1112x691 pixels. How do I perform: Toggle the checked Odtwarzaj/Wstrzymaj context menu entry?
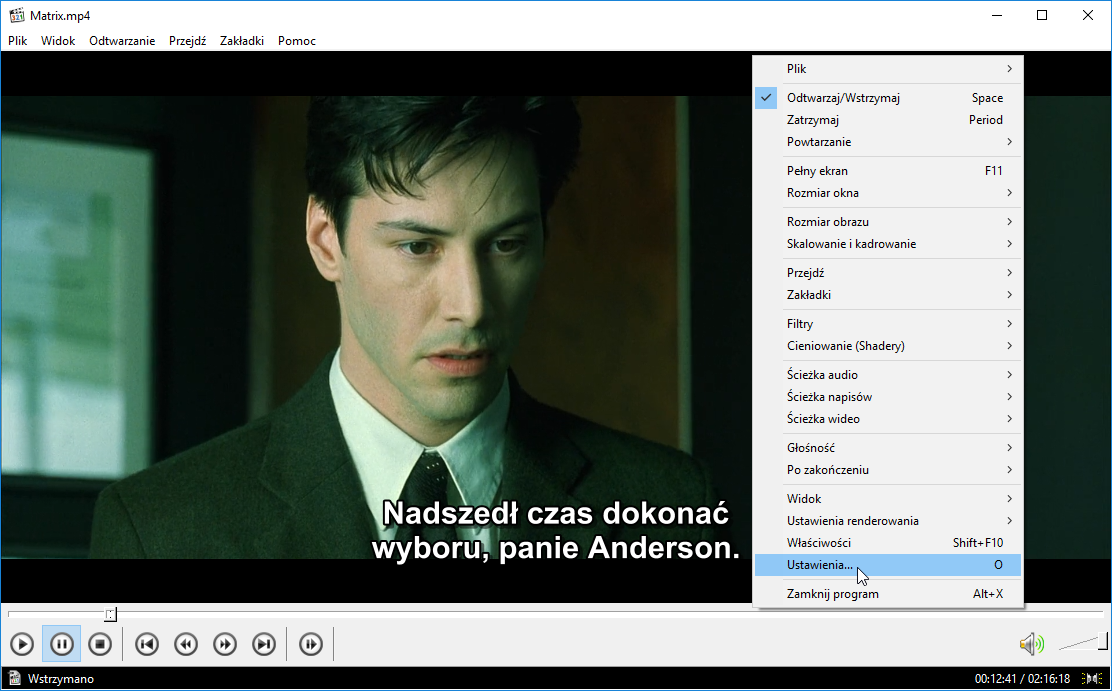[887, 98]
